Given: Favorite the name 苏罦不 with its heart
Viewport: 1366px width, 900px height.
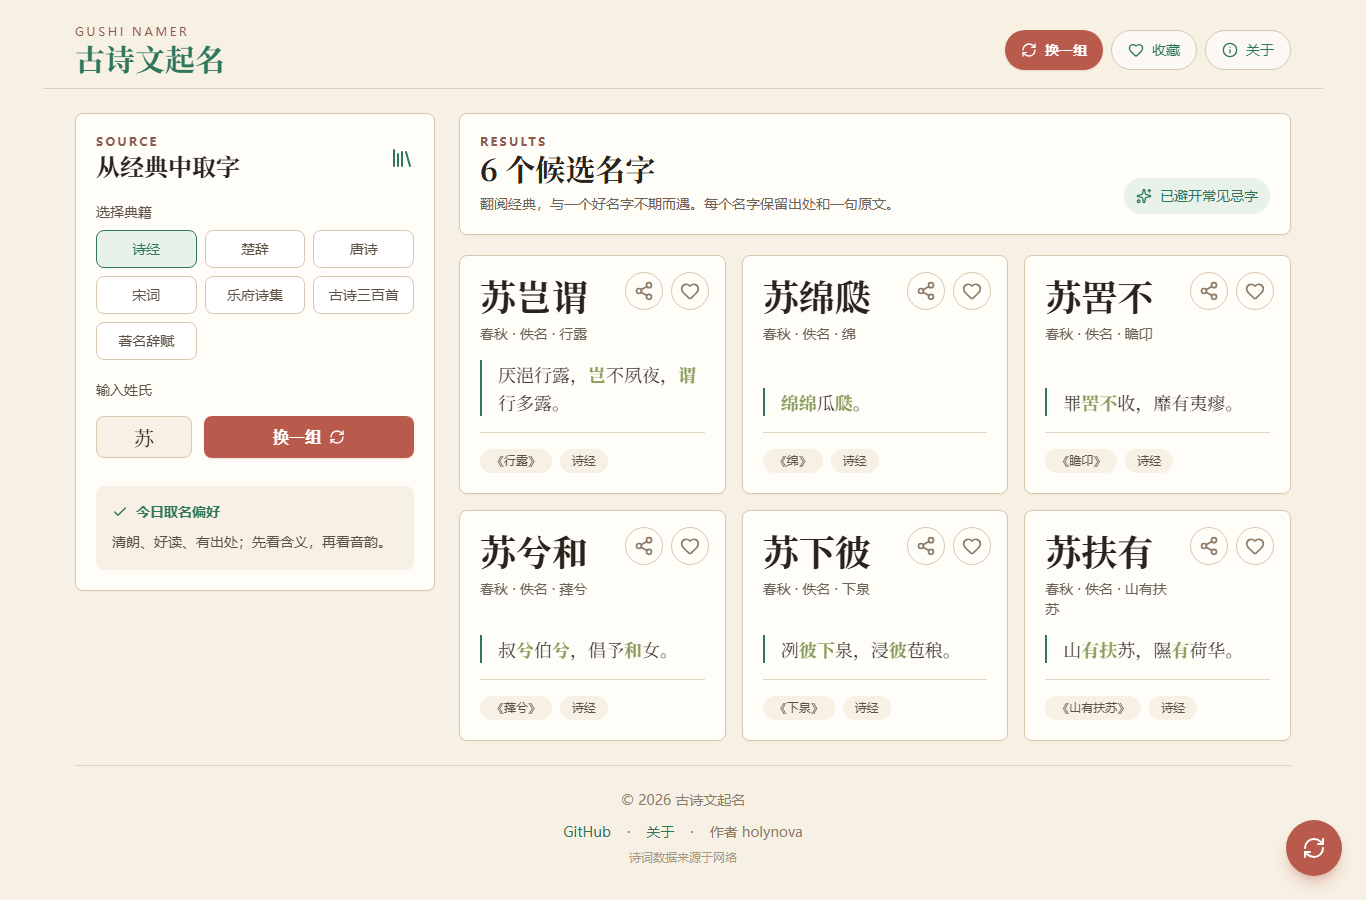Looking at the screenshot, I should pos(1255,291).
